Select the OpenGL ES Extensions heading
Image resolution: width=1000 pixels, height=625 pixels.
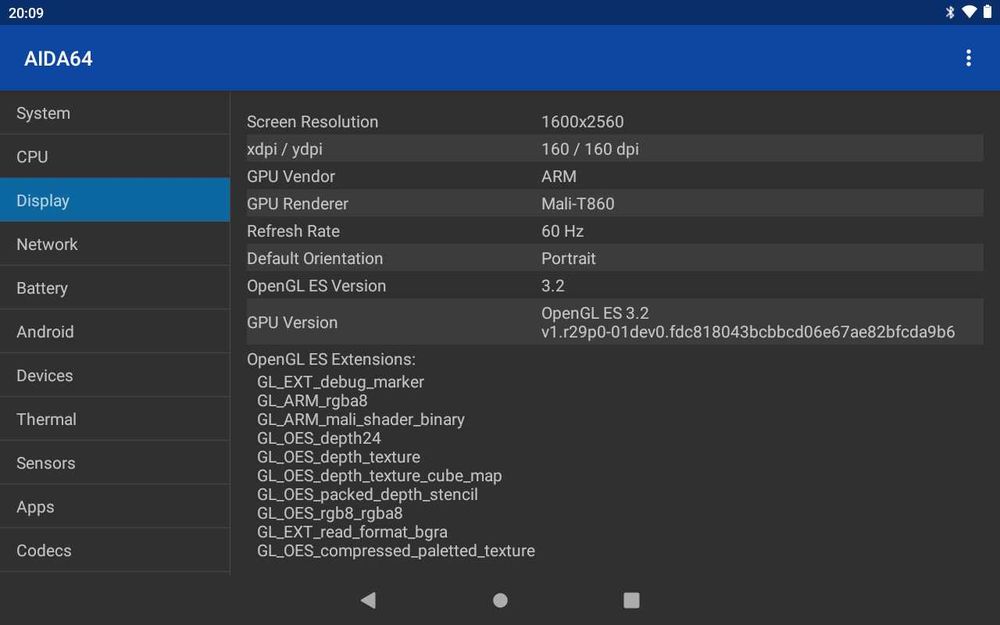click(x=331, y=360)
